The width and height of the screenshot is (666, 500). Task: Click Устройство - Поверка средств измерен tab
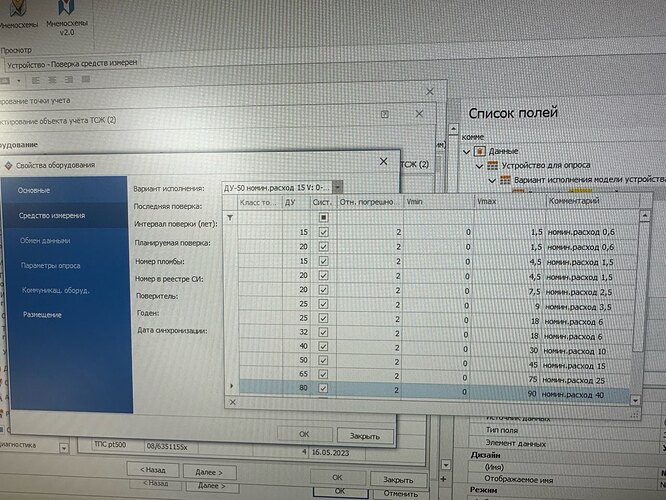pyautogui.click(x=72, y=64)
